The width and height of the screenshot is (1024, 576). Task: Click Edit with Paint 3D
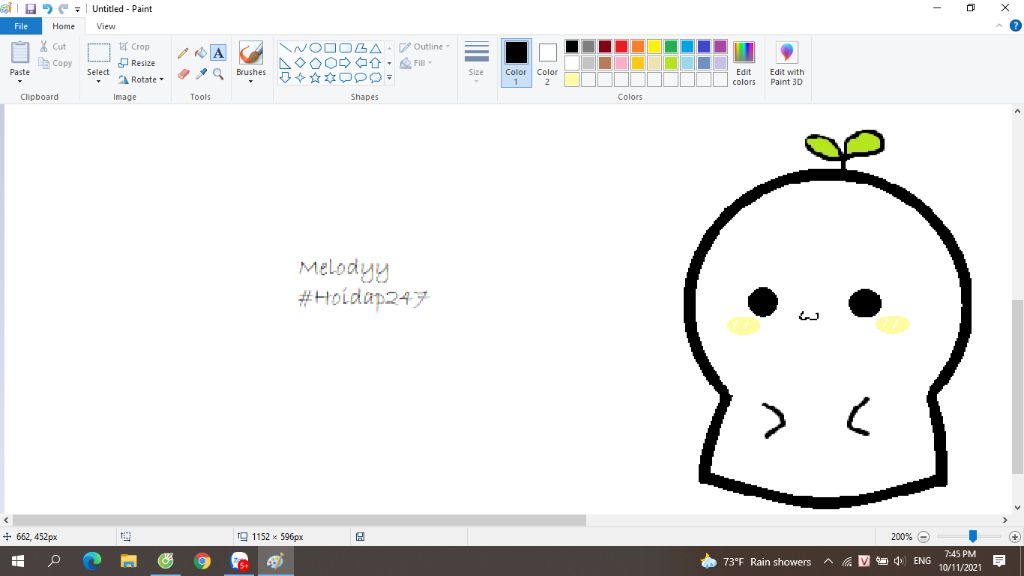(787, 63)
